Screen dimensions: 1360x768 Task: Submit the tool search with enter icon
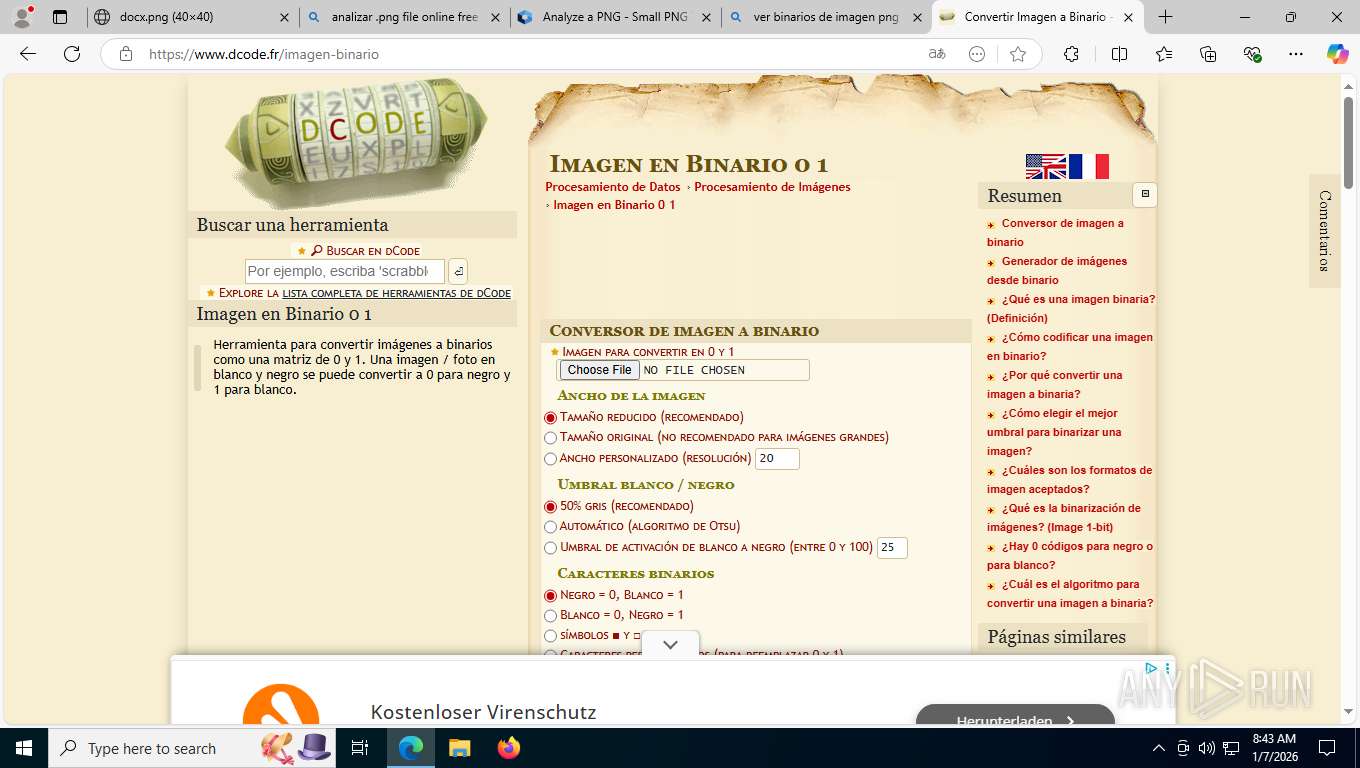[457, 271]
